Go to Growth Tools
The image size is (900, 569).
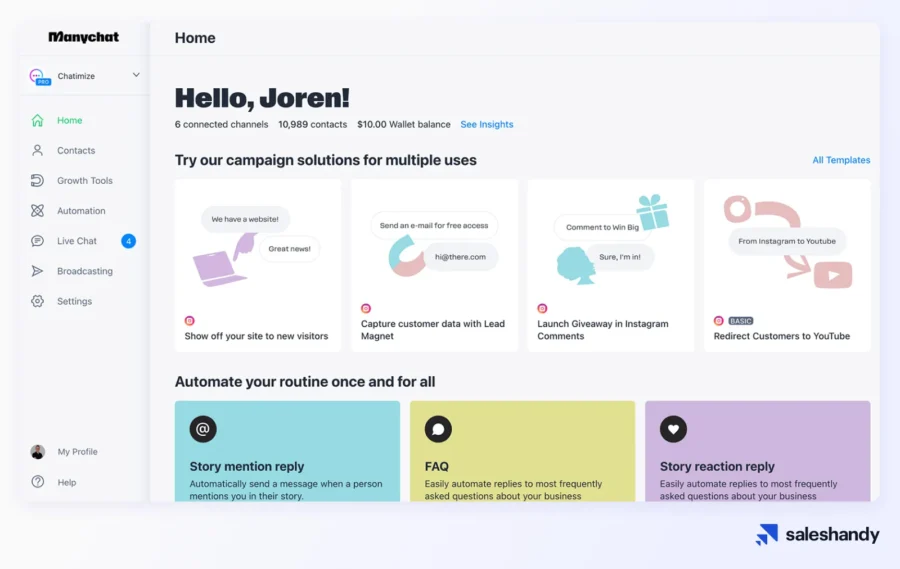coord(83,180)
